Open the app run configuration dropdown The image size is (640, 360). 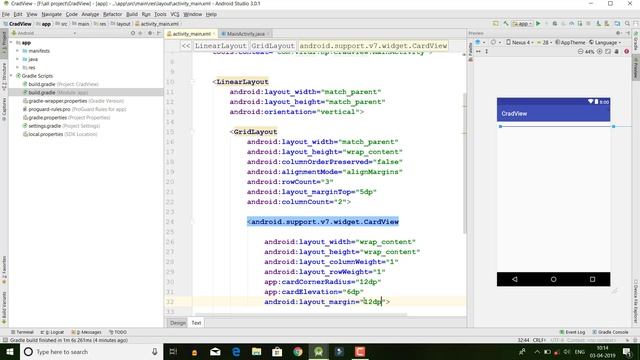(x=522, y=24)
